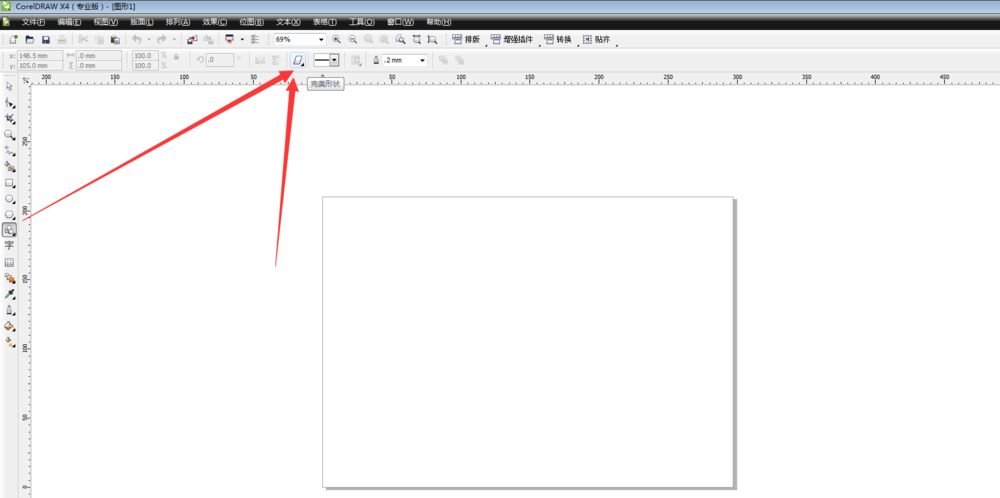
Task: Select the Pick tool arrow
Action: coord(10,86)
